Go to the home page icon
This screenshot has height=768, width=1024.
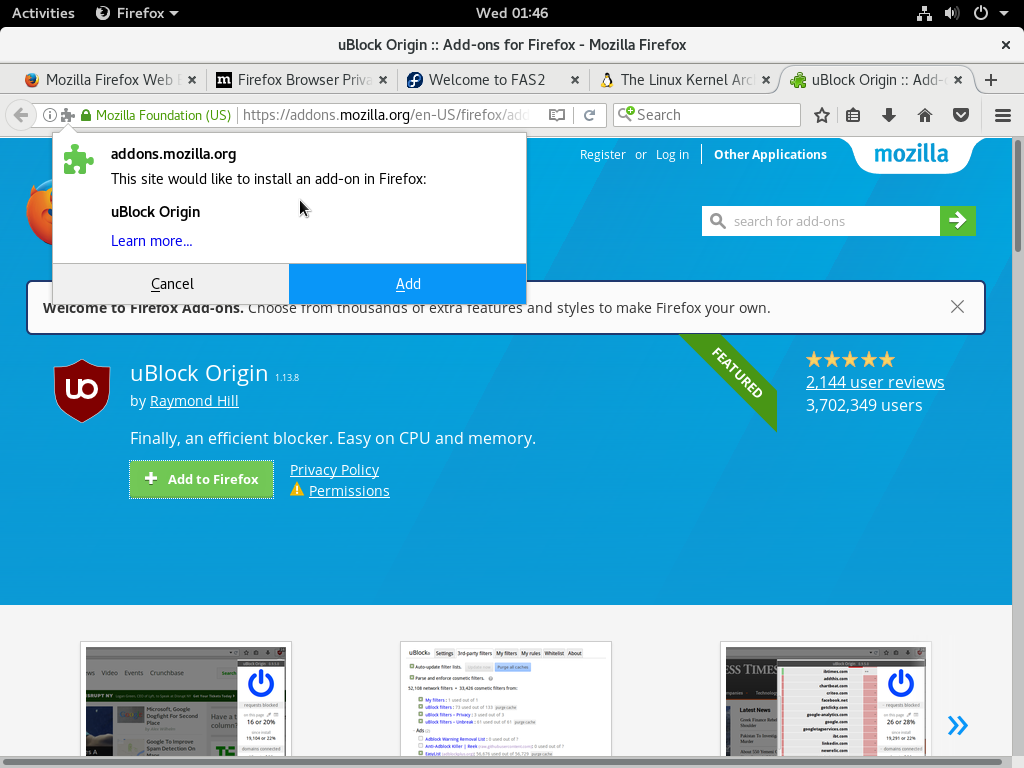925,116
